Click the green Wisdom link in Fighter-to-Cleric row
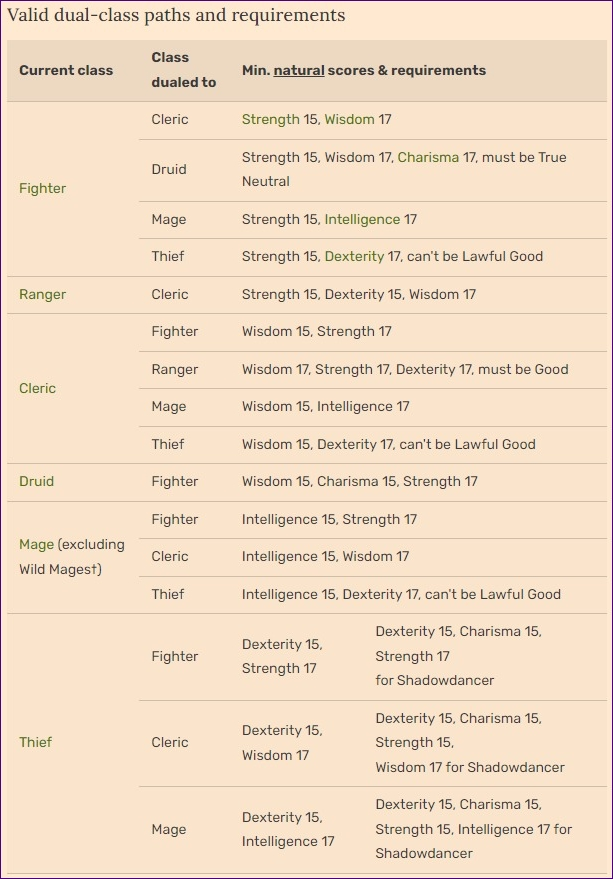This screenshot has width=613, height=879. [349, 119]
